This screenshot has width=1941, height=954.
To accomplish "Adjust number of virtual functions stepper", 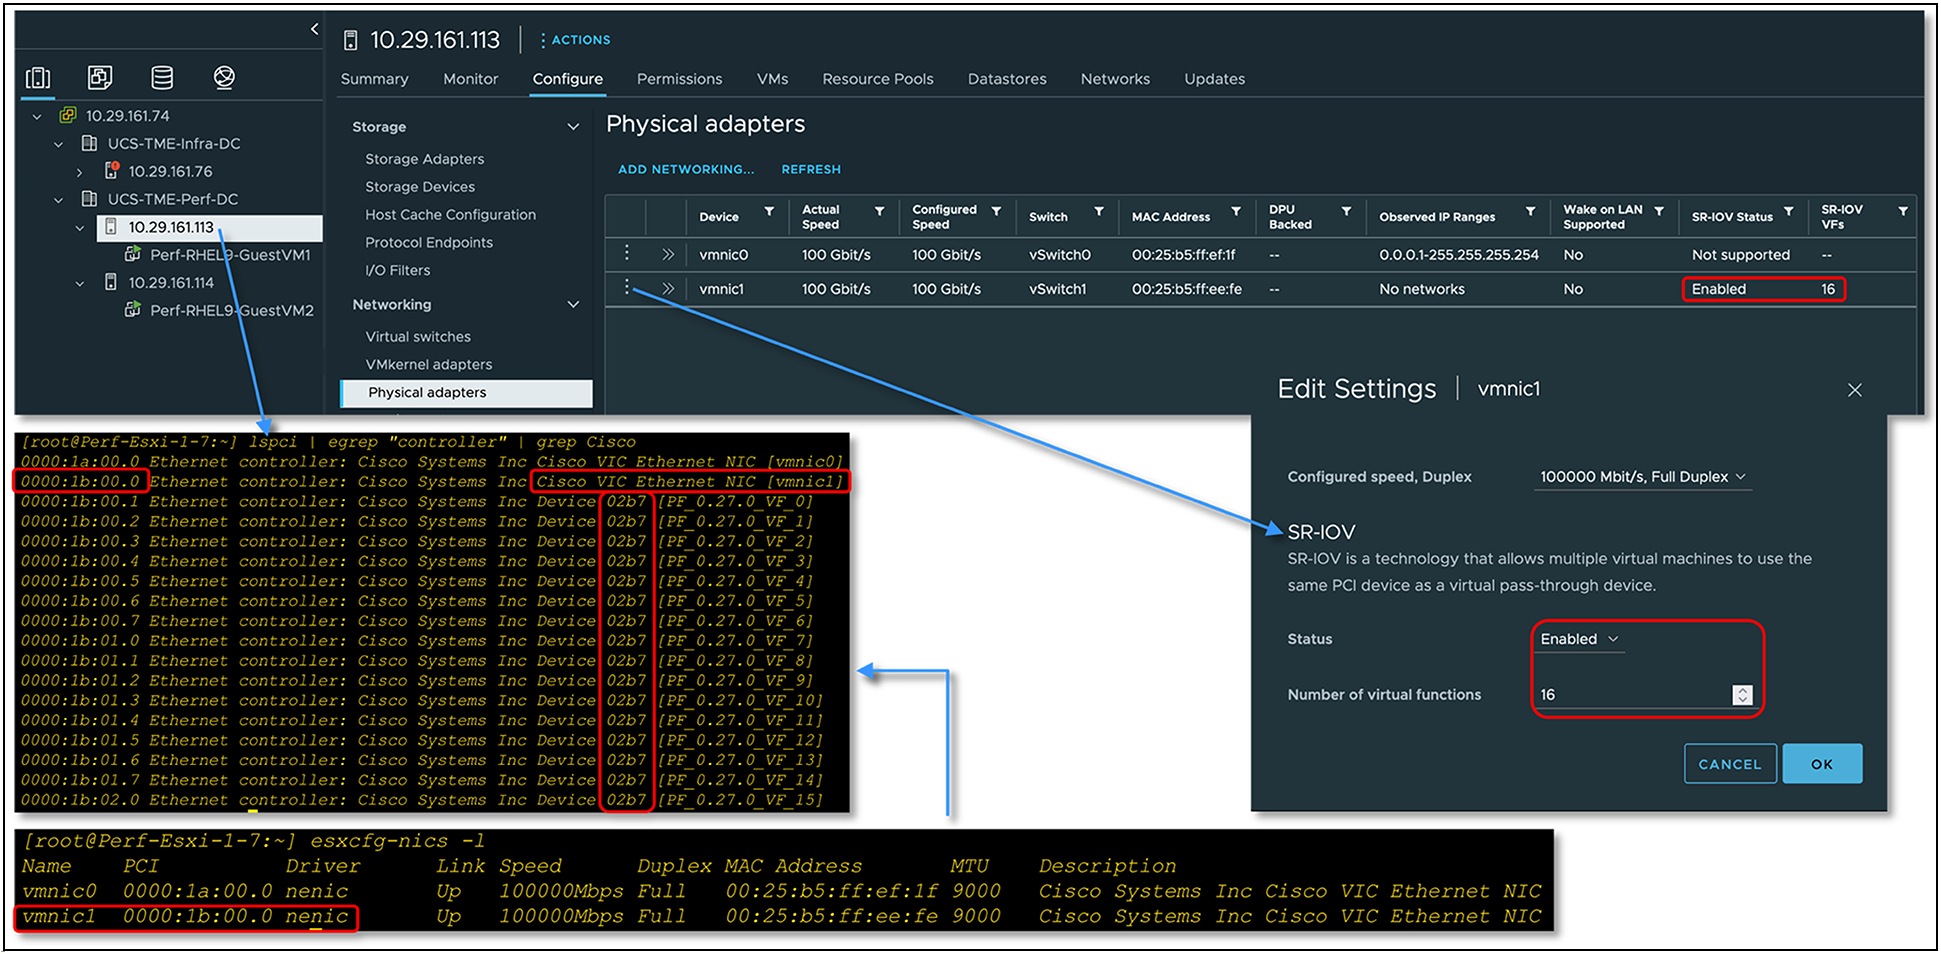I will (1743, 695).
